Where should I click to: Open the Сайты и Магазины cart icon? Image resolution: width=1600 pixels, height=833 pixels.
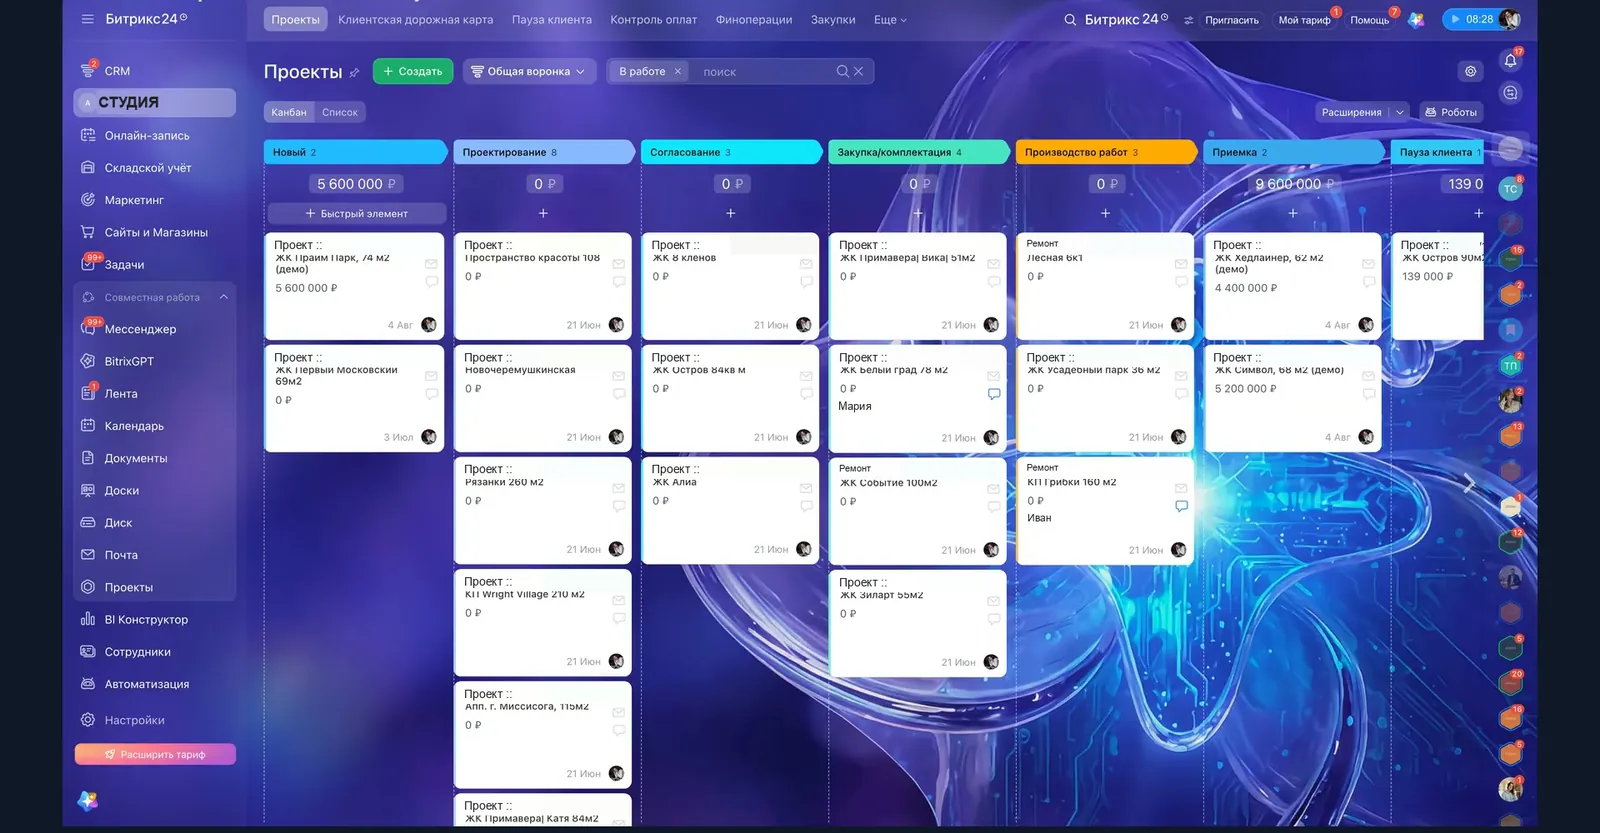(x=88, y=231)
